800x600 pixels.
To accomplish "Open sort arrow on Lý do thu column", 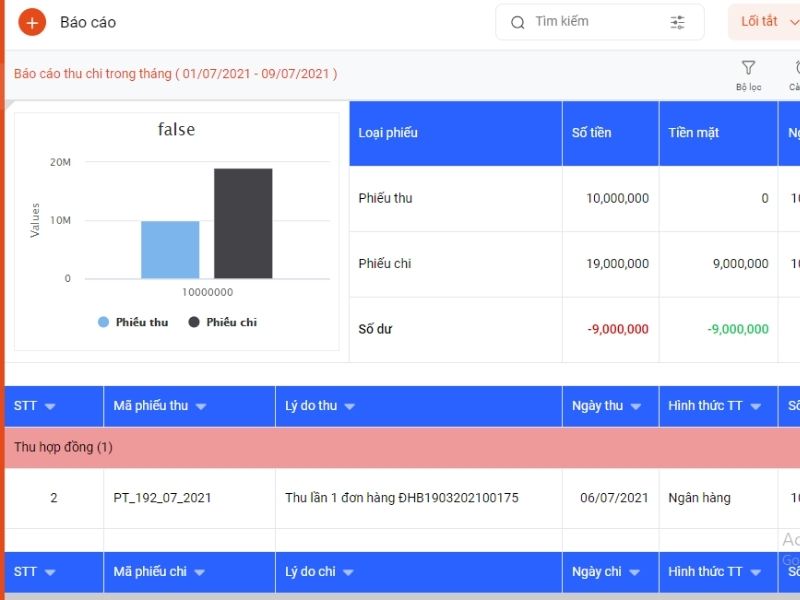I will (x=349, y=407).
